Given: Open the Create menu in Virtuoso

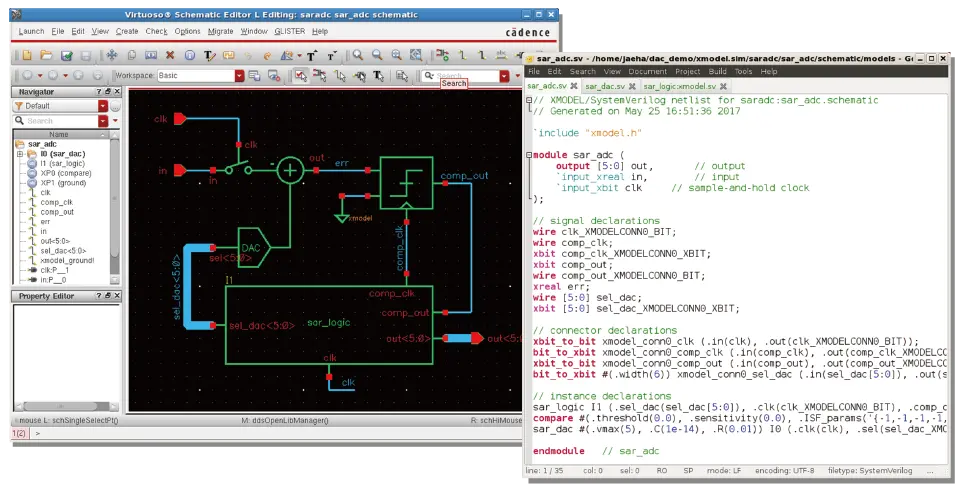Looking at the screenshot, I should point(127,31).
